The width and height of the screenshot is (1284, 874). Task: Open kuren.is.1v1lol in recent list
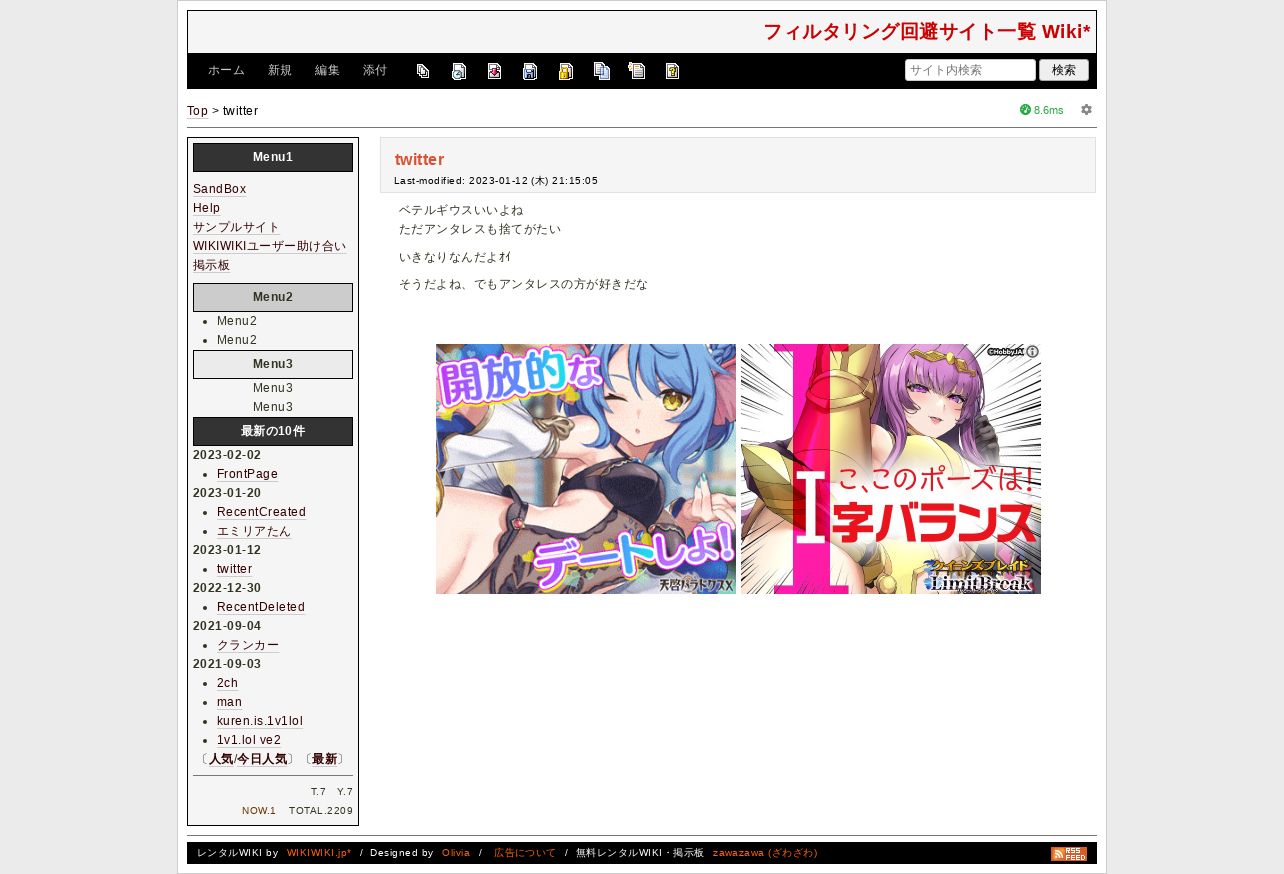pos(260,721)
